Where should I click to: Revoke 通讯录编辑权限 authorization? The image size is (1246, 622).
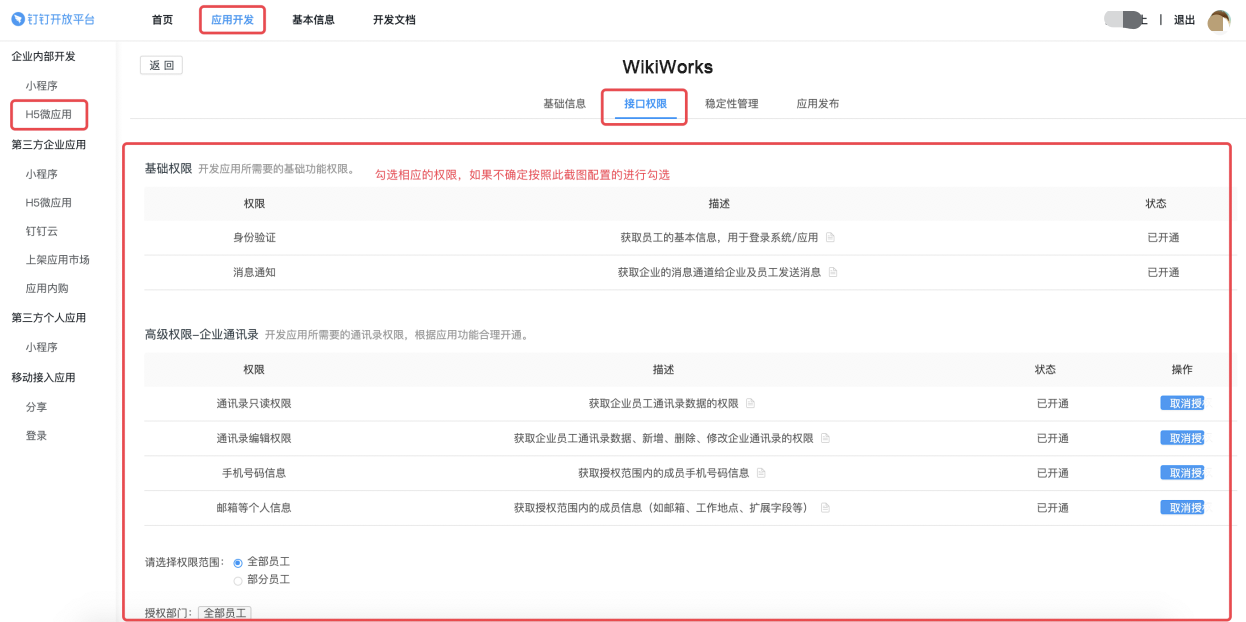point(1182,438)
